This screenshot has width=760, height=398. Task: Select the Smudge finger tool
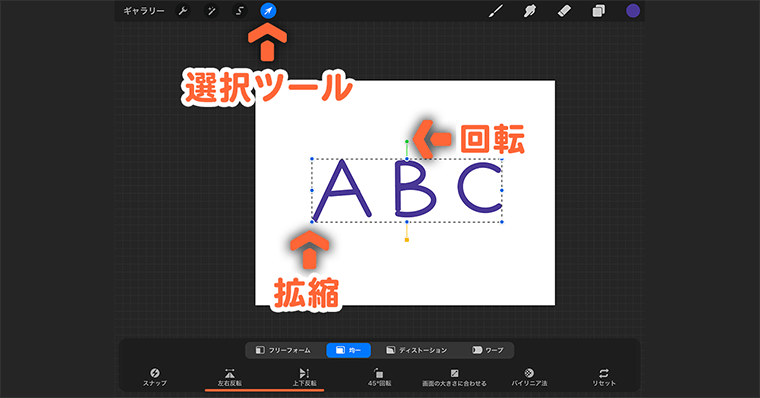[530, 11]
